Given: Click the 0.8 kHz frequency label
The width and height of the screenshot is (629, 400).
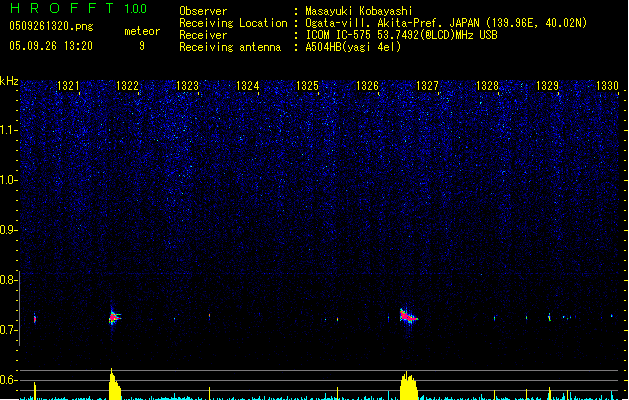Looking at the screenshot, I should click(8, 280).
